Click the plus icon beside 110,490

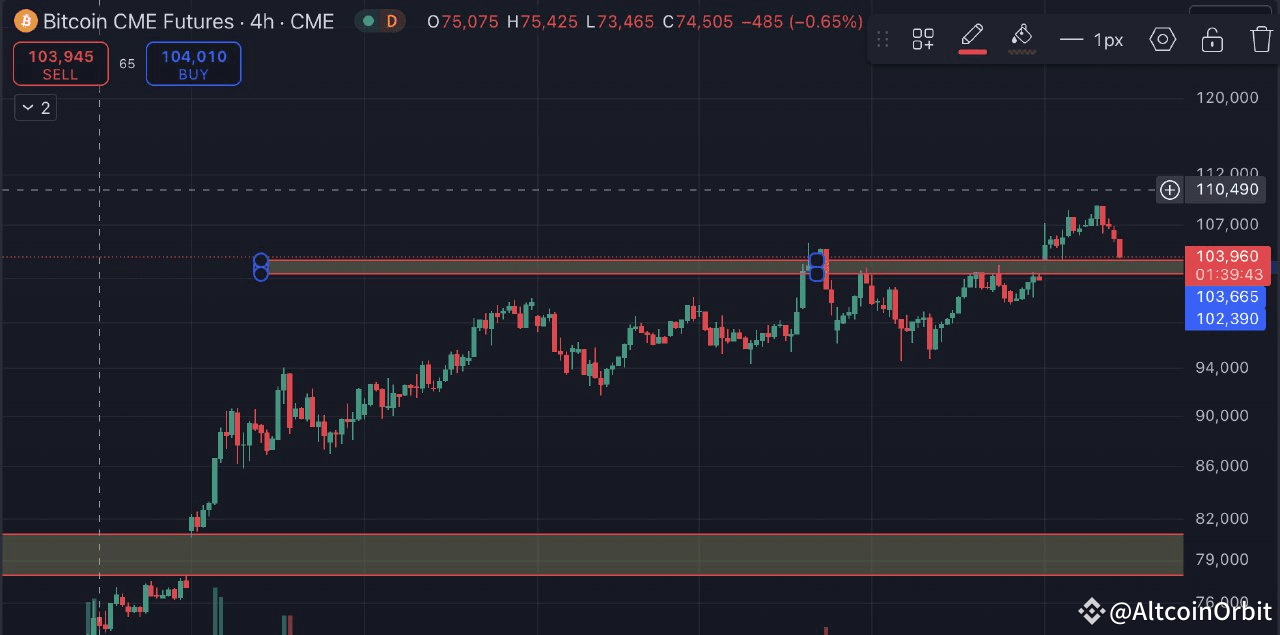[1169, 190]
